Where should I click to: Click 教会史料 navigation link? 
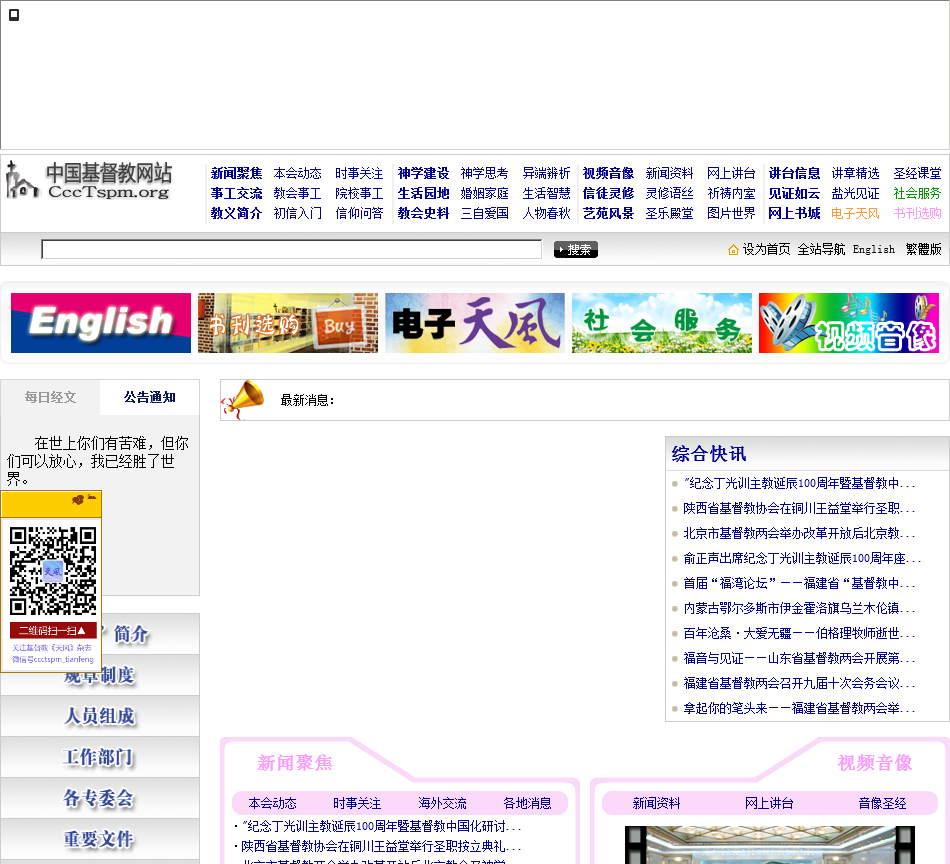point(424,213)
